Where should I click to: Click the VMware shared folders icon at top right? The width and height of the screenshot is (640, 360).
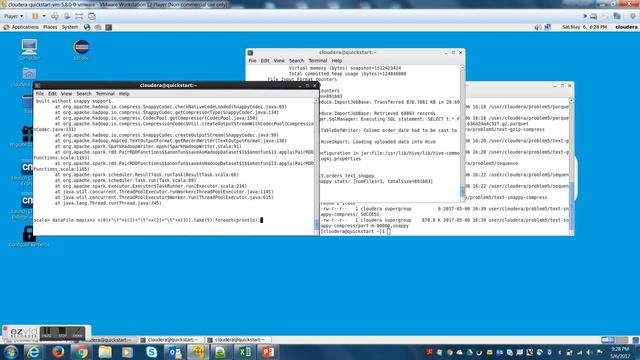(x=617, y=16)
